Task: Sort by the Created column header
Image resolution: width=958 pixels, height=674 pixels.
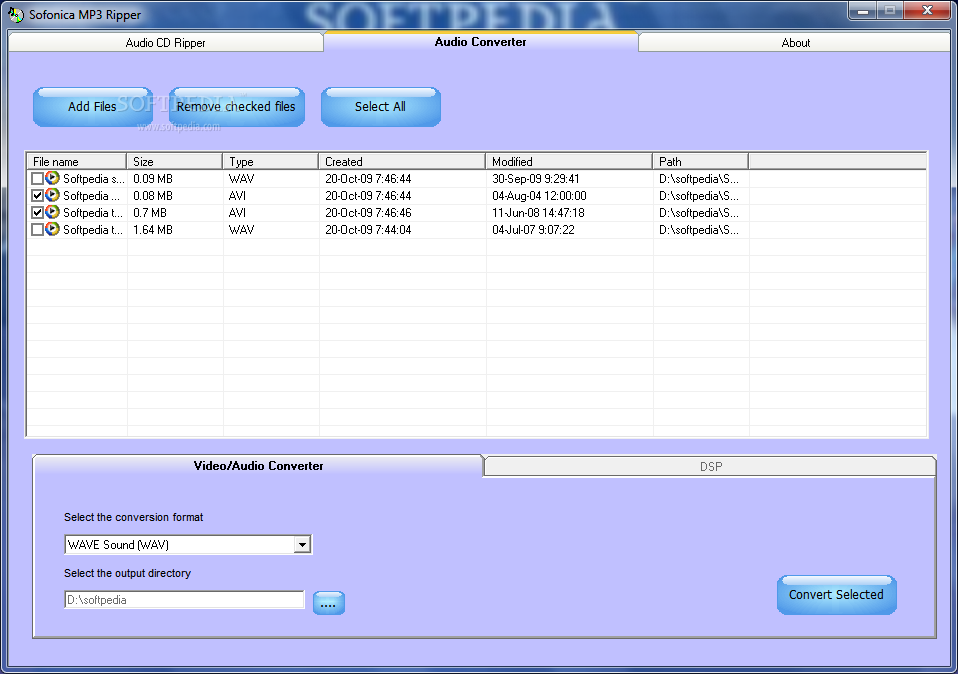Action: tap(402, 162)
